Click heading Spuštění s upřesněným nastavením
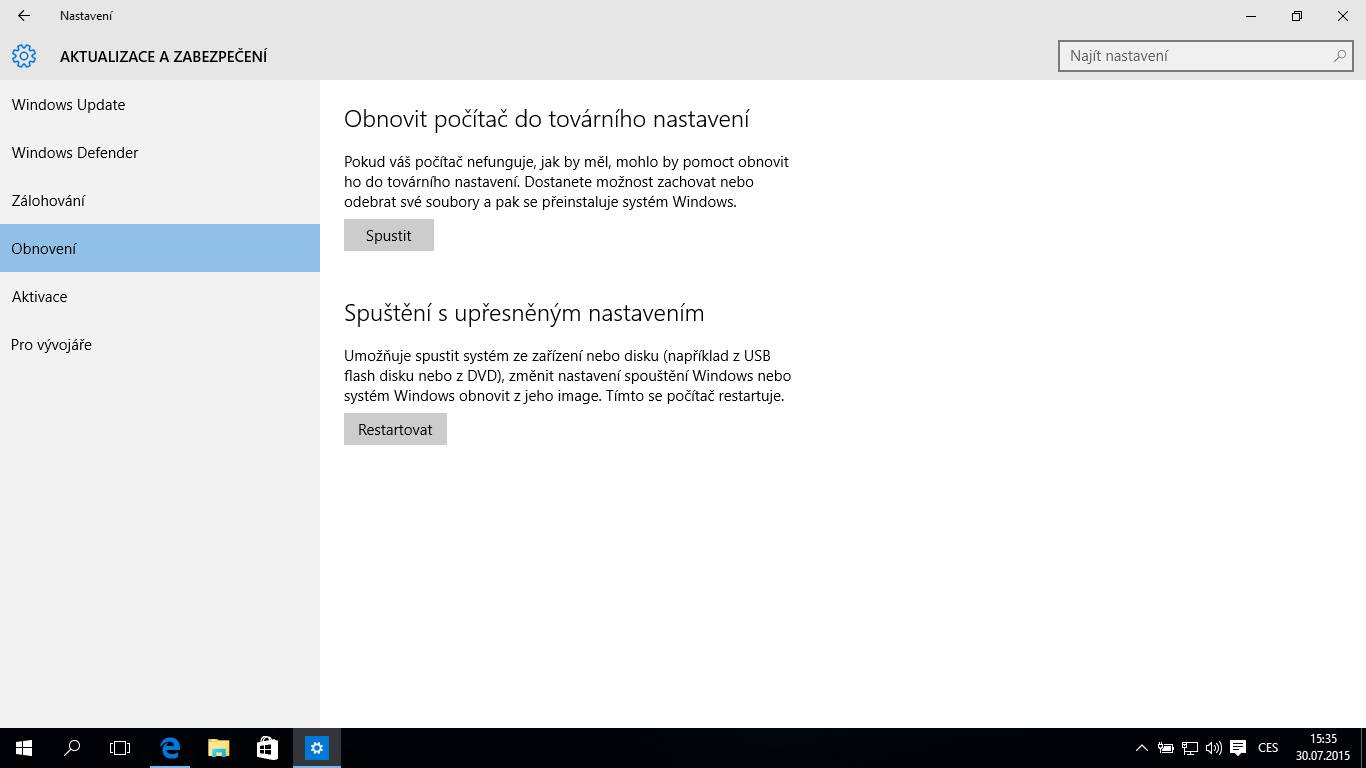This screenshot has width=1366, height=768. (x=524, y=313)
